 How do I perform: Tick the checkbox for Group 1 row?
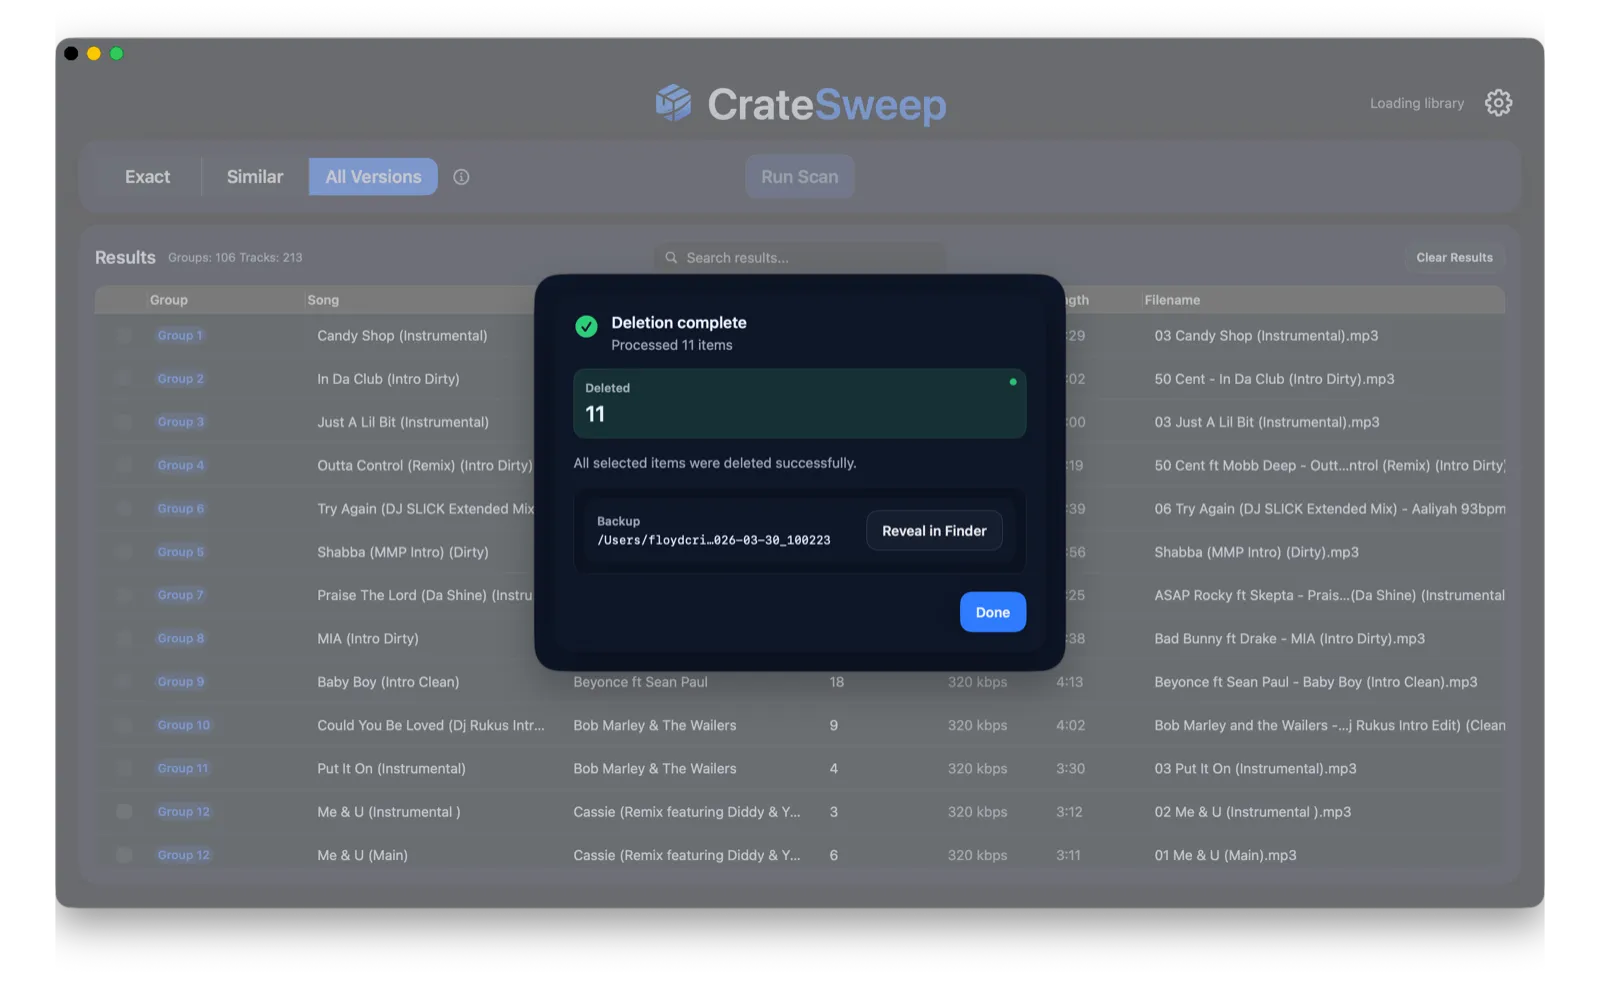pyautogui.click(x=124, y=336)
